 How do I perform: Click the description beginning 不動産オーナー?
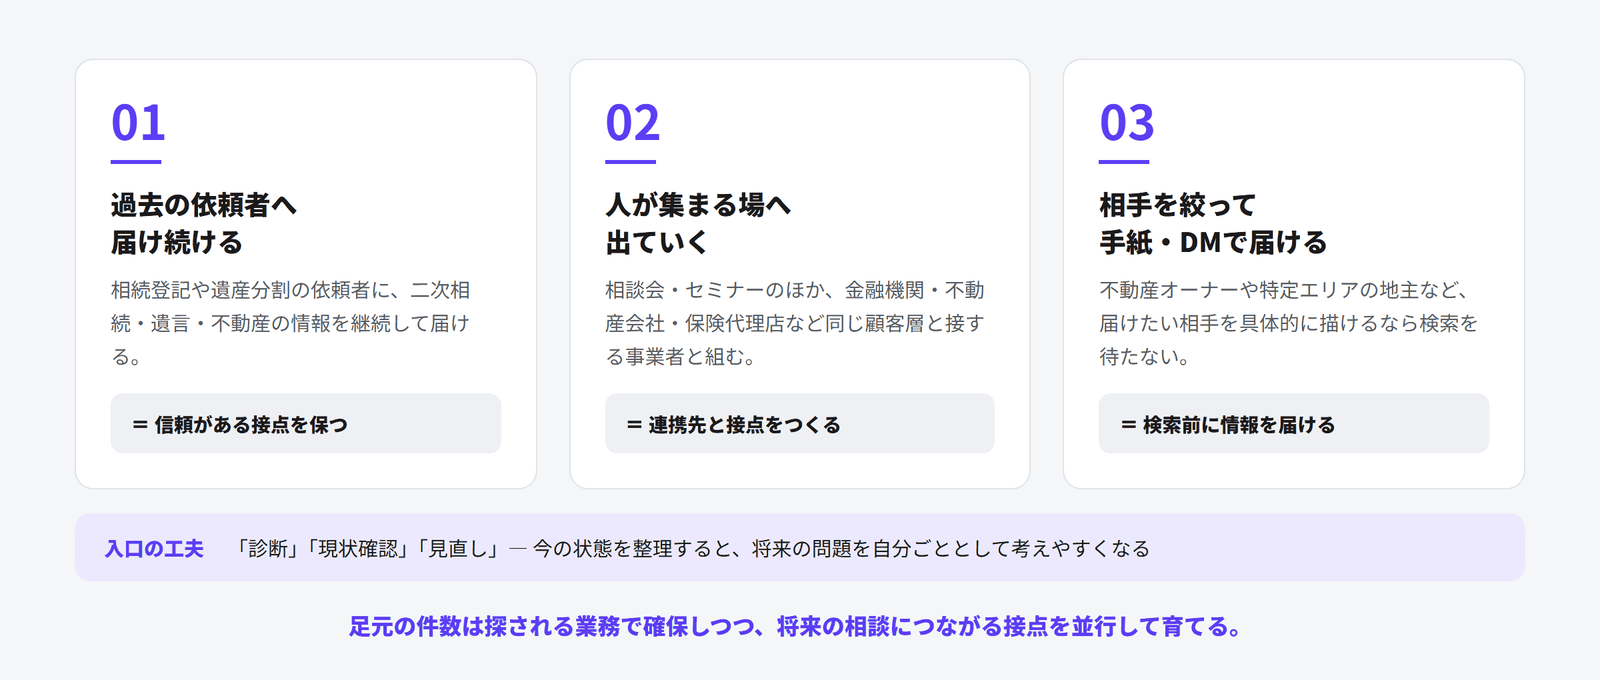coord(1288,323)
